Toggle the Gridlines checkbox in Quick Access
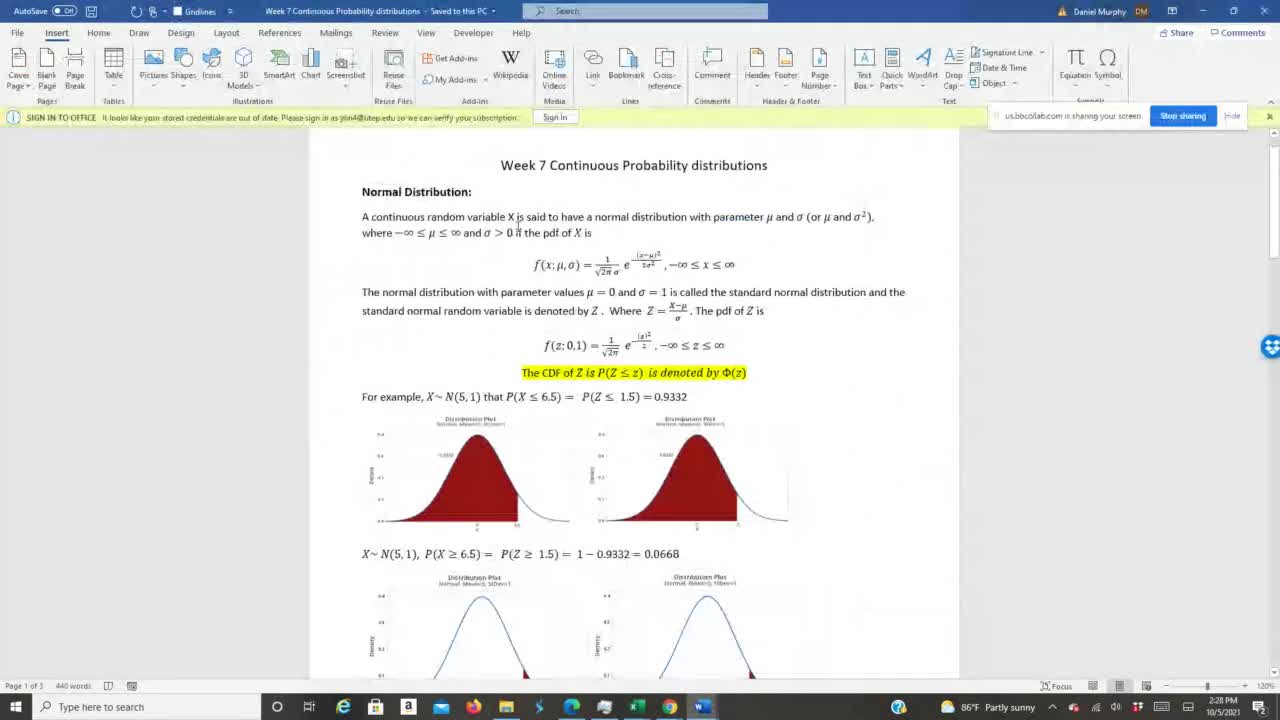Viewport: 1280px width, 720px height. pyautogui.click(x=194, y=11)
